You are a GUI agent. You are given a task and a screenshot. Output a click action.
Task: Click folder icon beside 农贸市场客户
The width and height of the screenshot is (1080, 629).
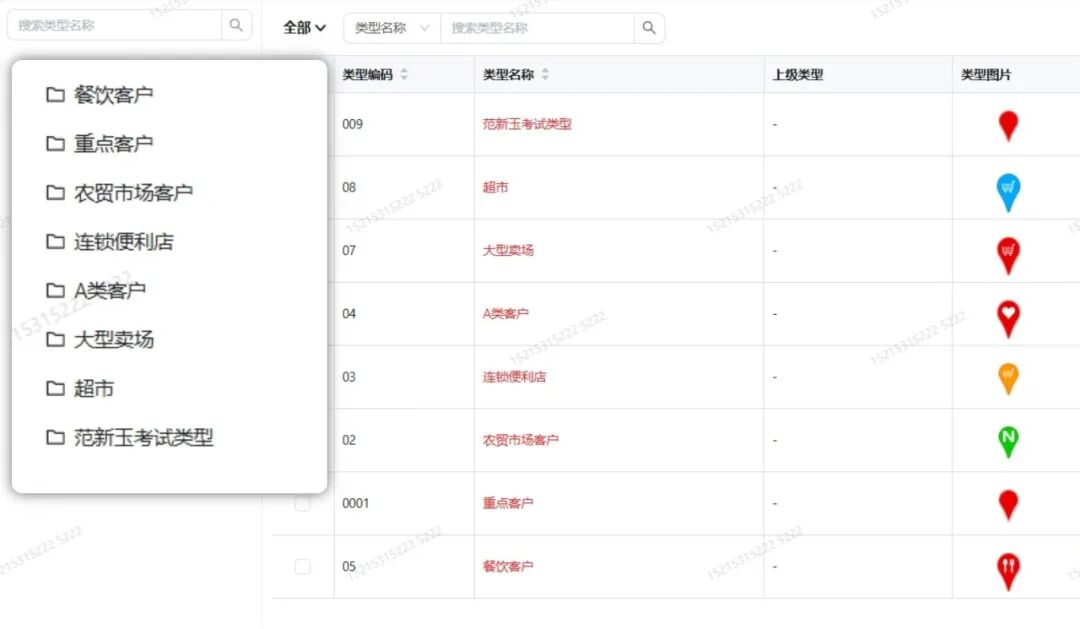55,193
